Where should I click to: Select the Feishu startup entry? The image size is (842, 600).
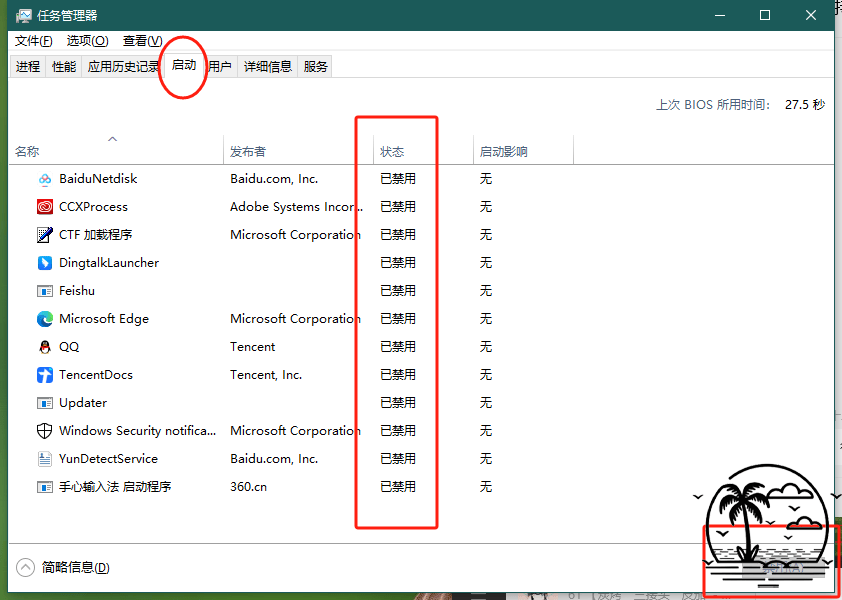tap(420, 291)
